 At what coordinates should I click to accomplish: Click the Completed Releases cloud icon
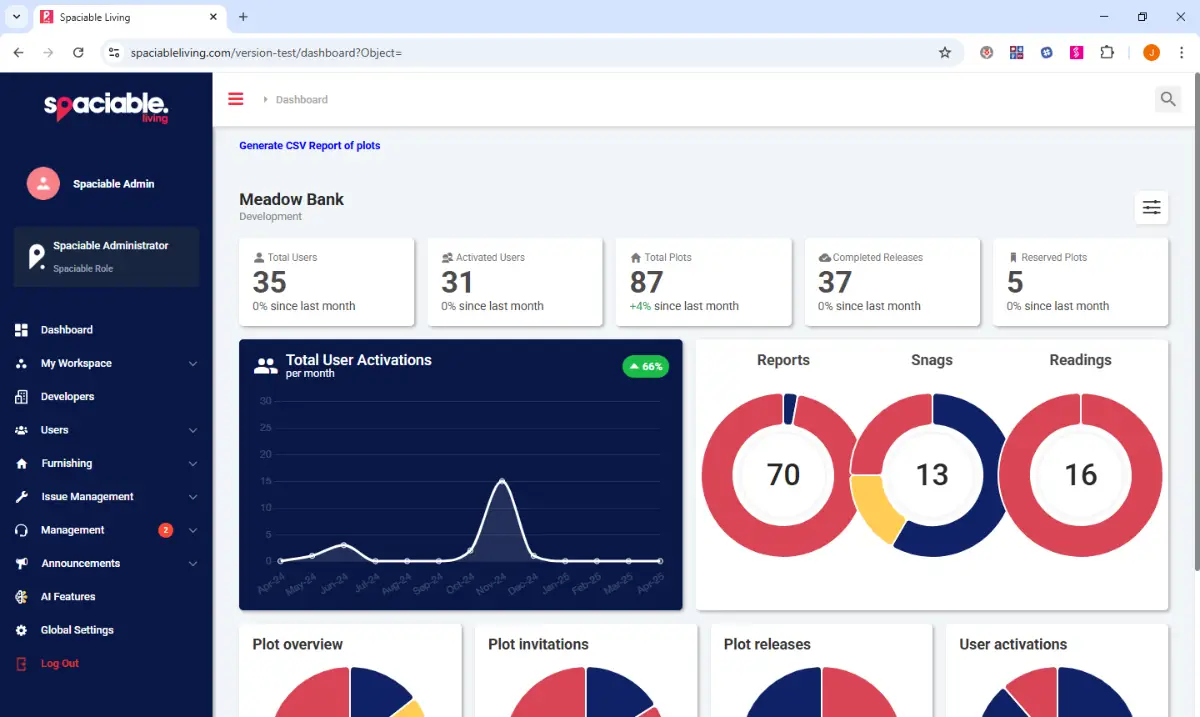[x=824, y=257]
